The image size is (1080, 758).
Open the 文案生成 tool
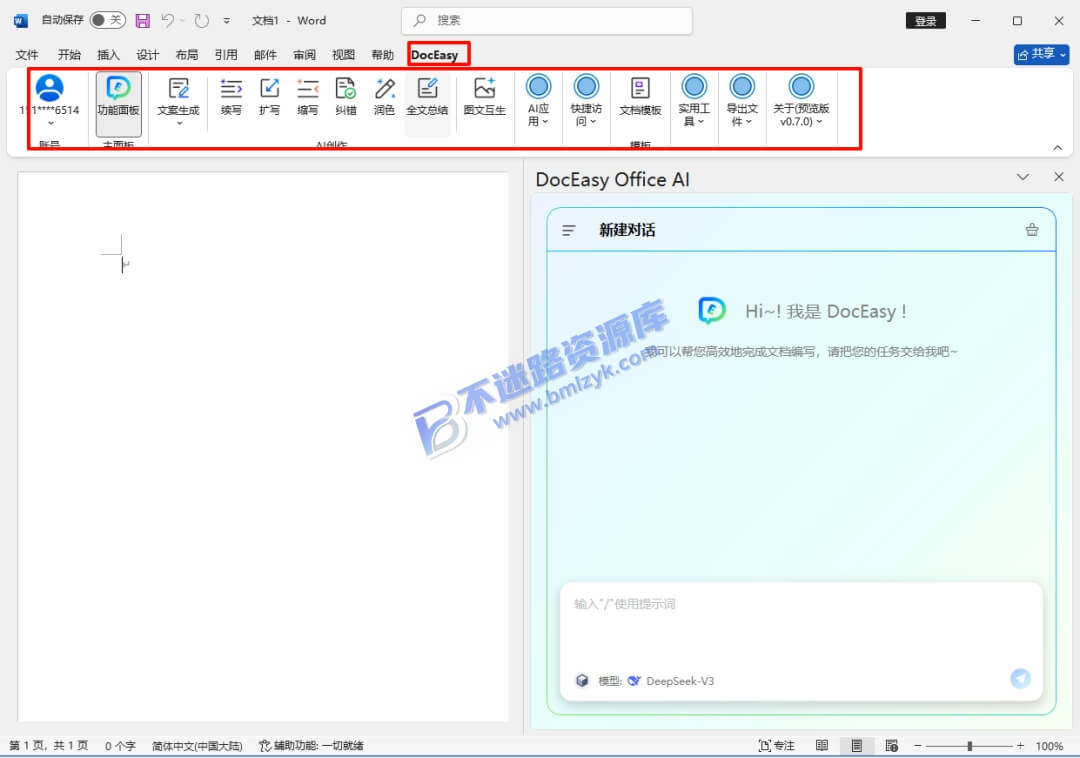[x=178, y=101]
